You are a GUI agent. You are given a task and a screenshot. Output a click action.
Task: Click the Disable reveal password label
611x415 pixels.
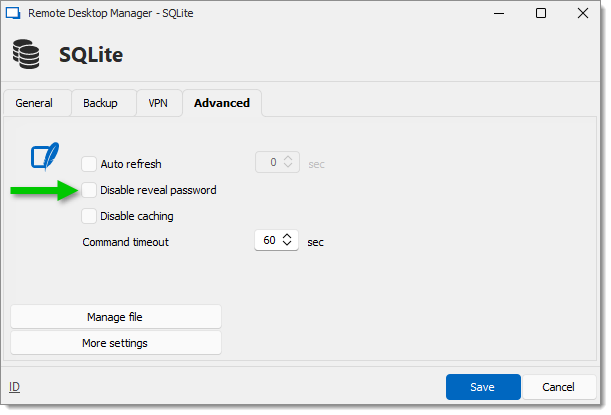[x=158, y=190]
